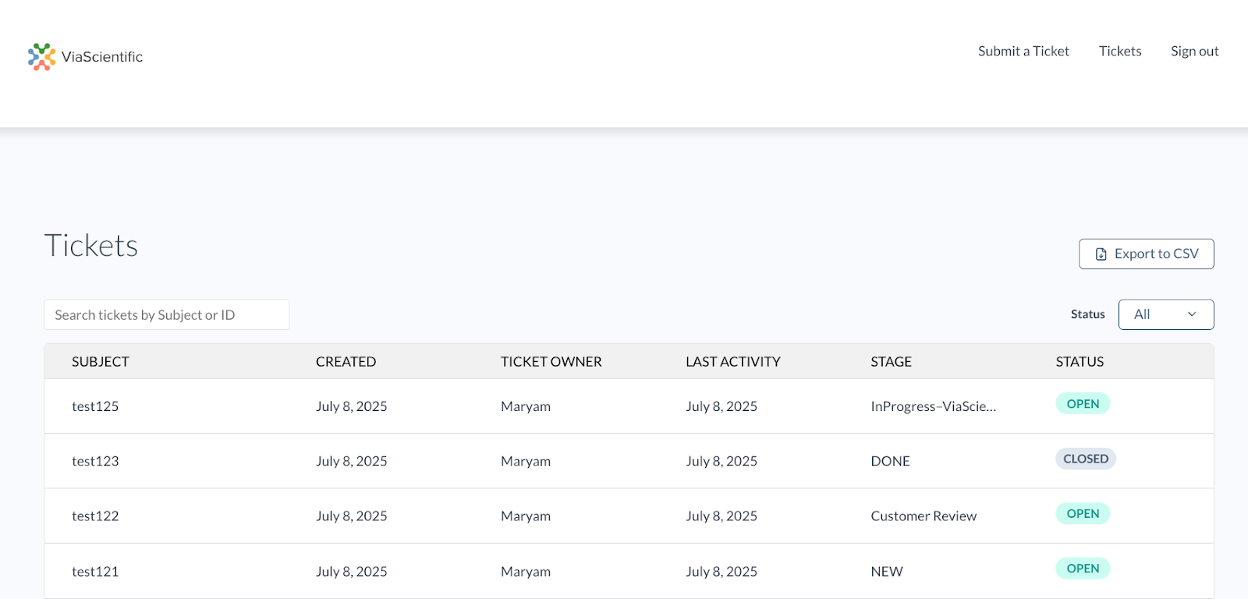Click the CSV file icon in Export button
The height and width of the screenshot is (600, 1248).
1101,254
